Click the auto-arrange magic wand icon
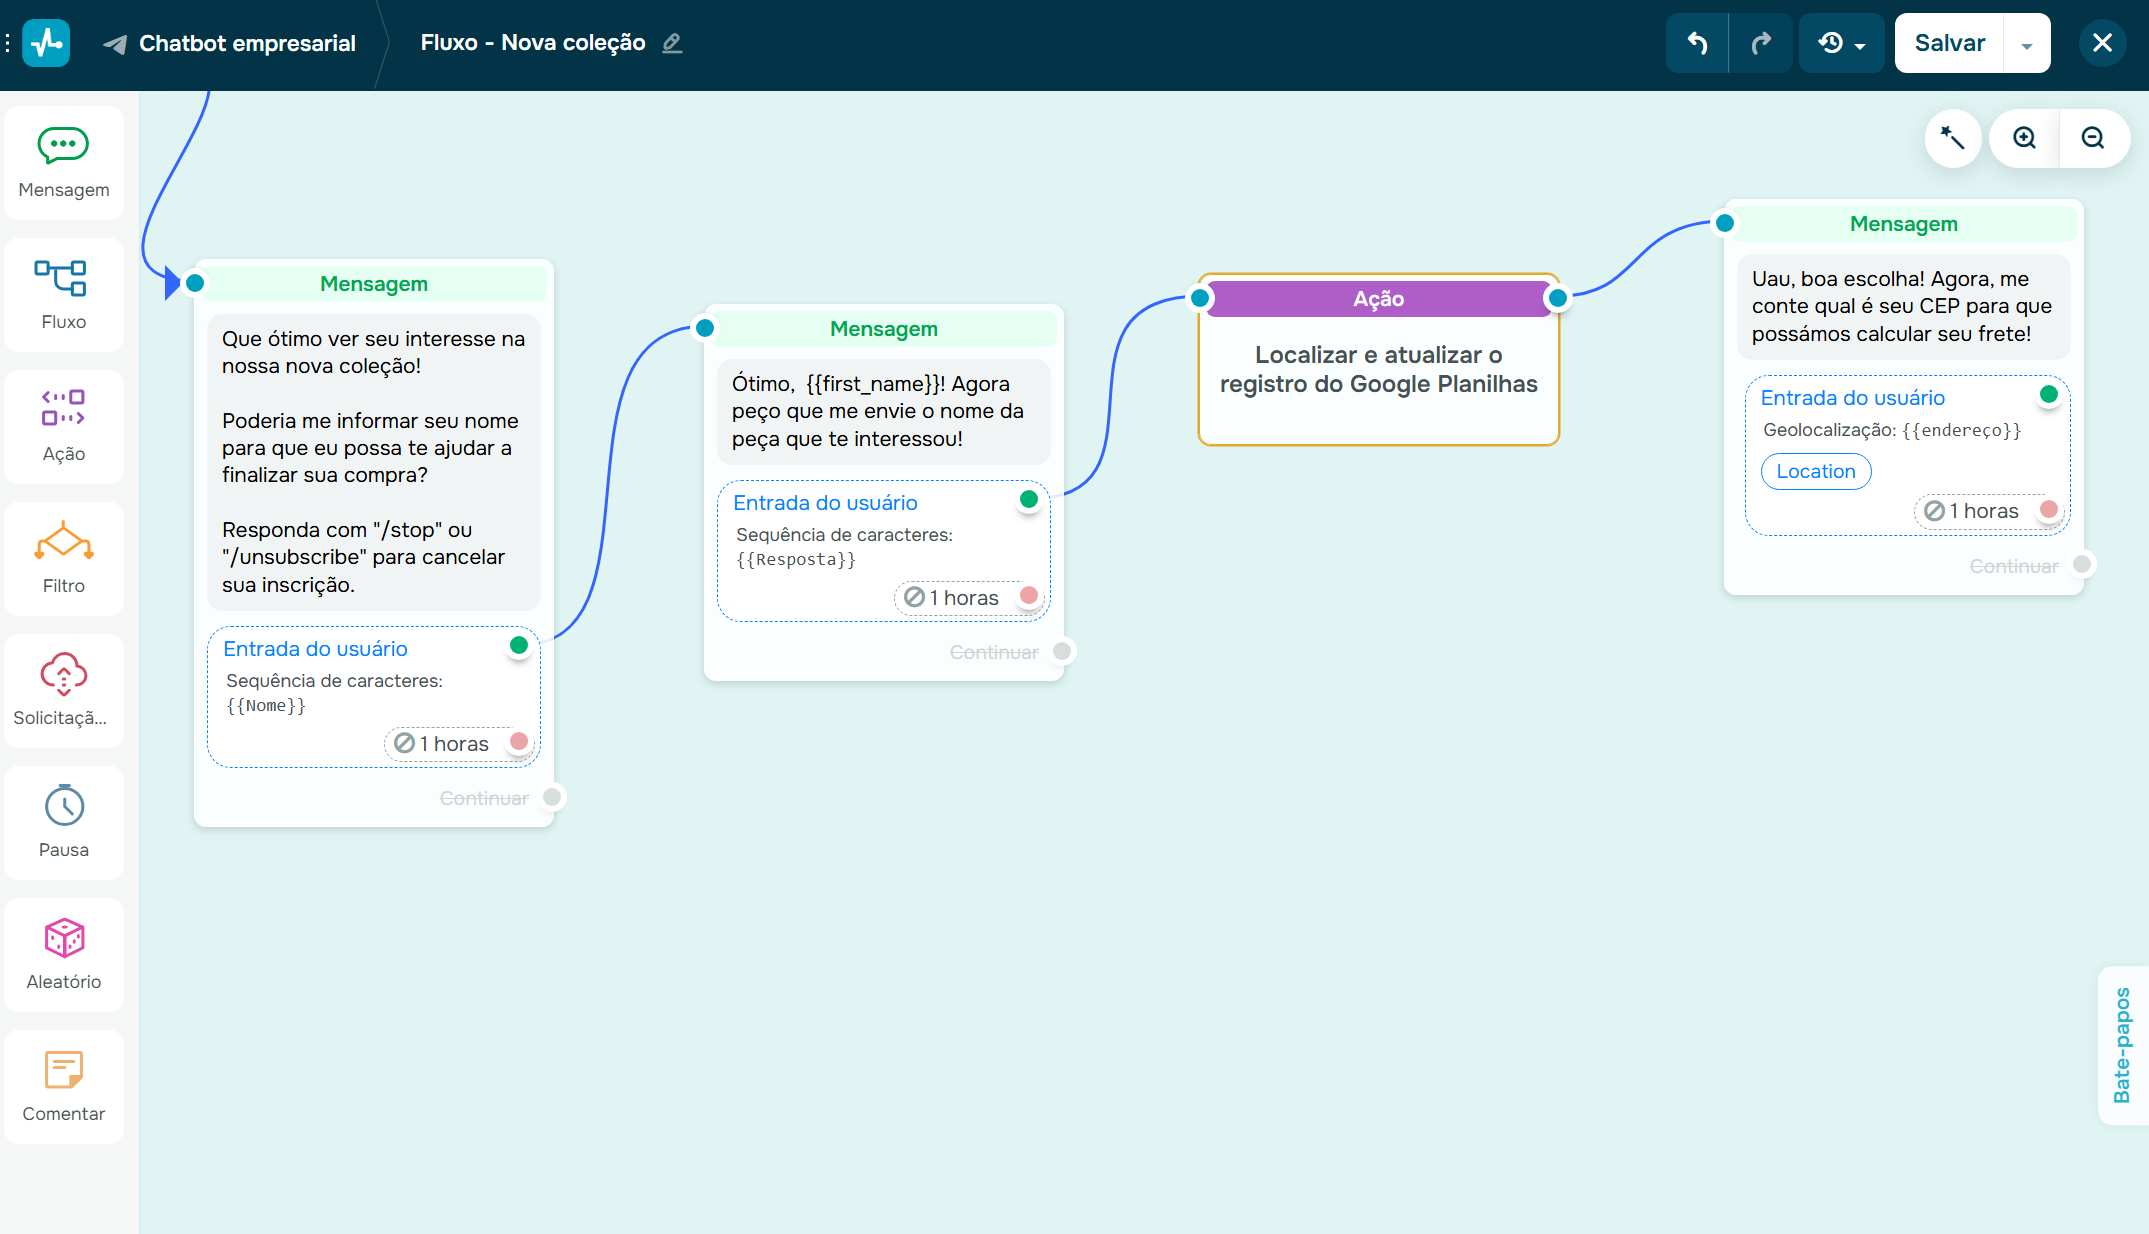Image resolution: width=2149 pixels, height=1234 pixels. (x=1952, y=138)
